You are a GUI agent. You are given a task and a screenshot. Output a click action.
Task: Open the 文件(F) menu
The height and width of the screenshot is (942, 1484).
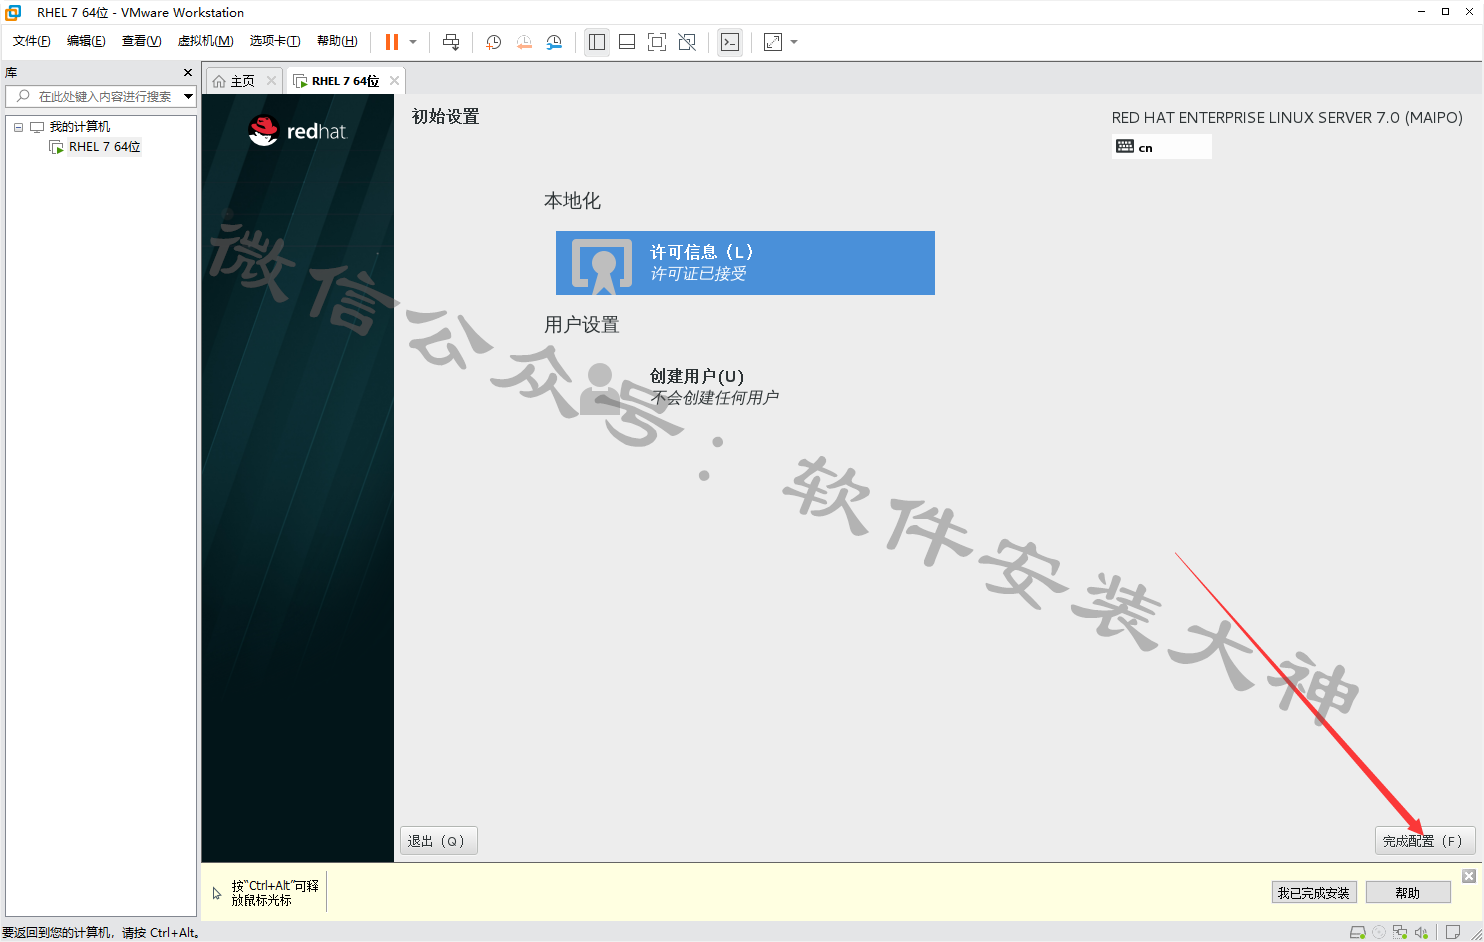[31, 41]
